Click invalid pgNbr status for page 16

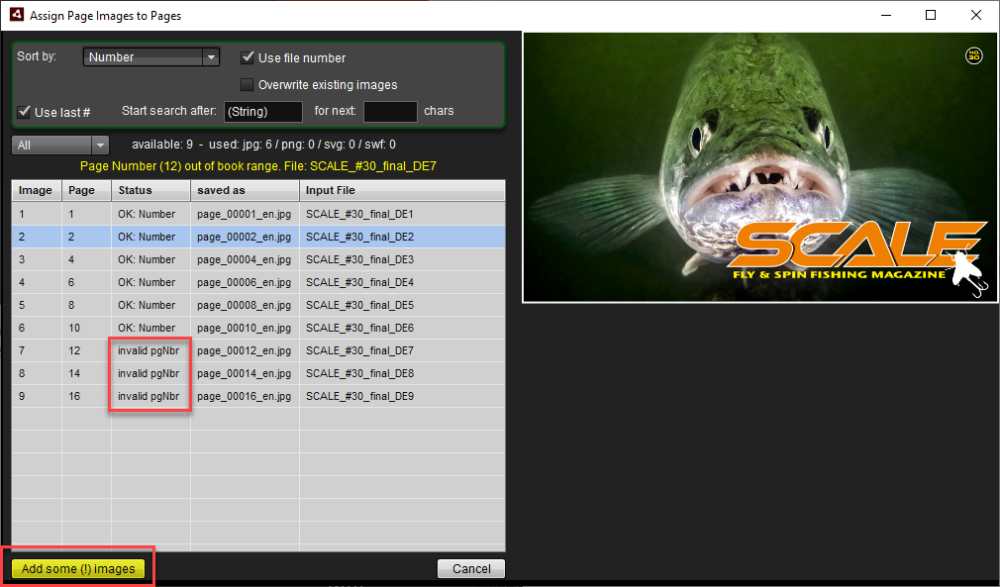tap(151, 396)
